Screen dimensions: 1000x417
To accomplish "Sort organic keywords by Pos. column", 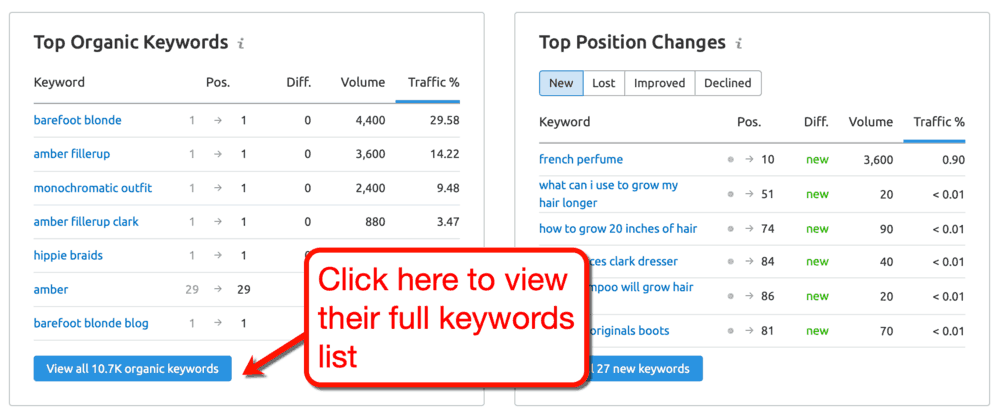I will (217, 82).
